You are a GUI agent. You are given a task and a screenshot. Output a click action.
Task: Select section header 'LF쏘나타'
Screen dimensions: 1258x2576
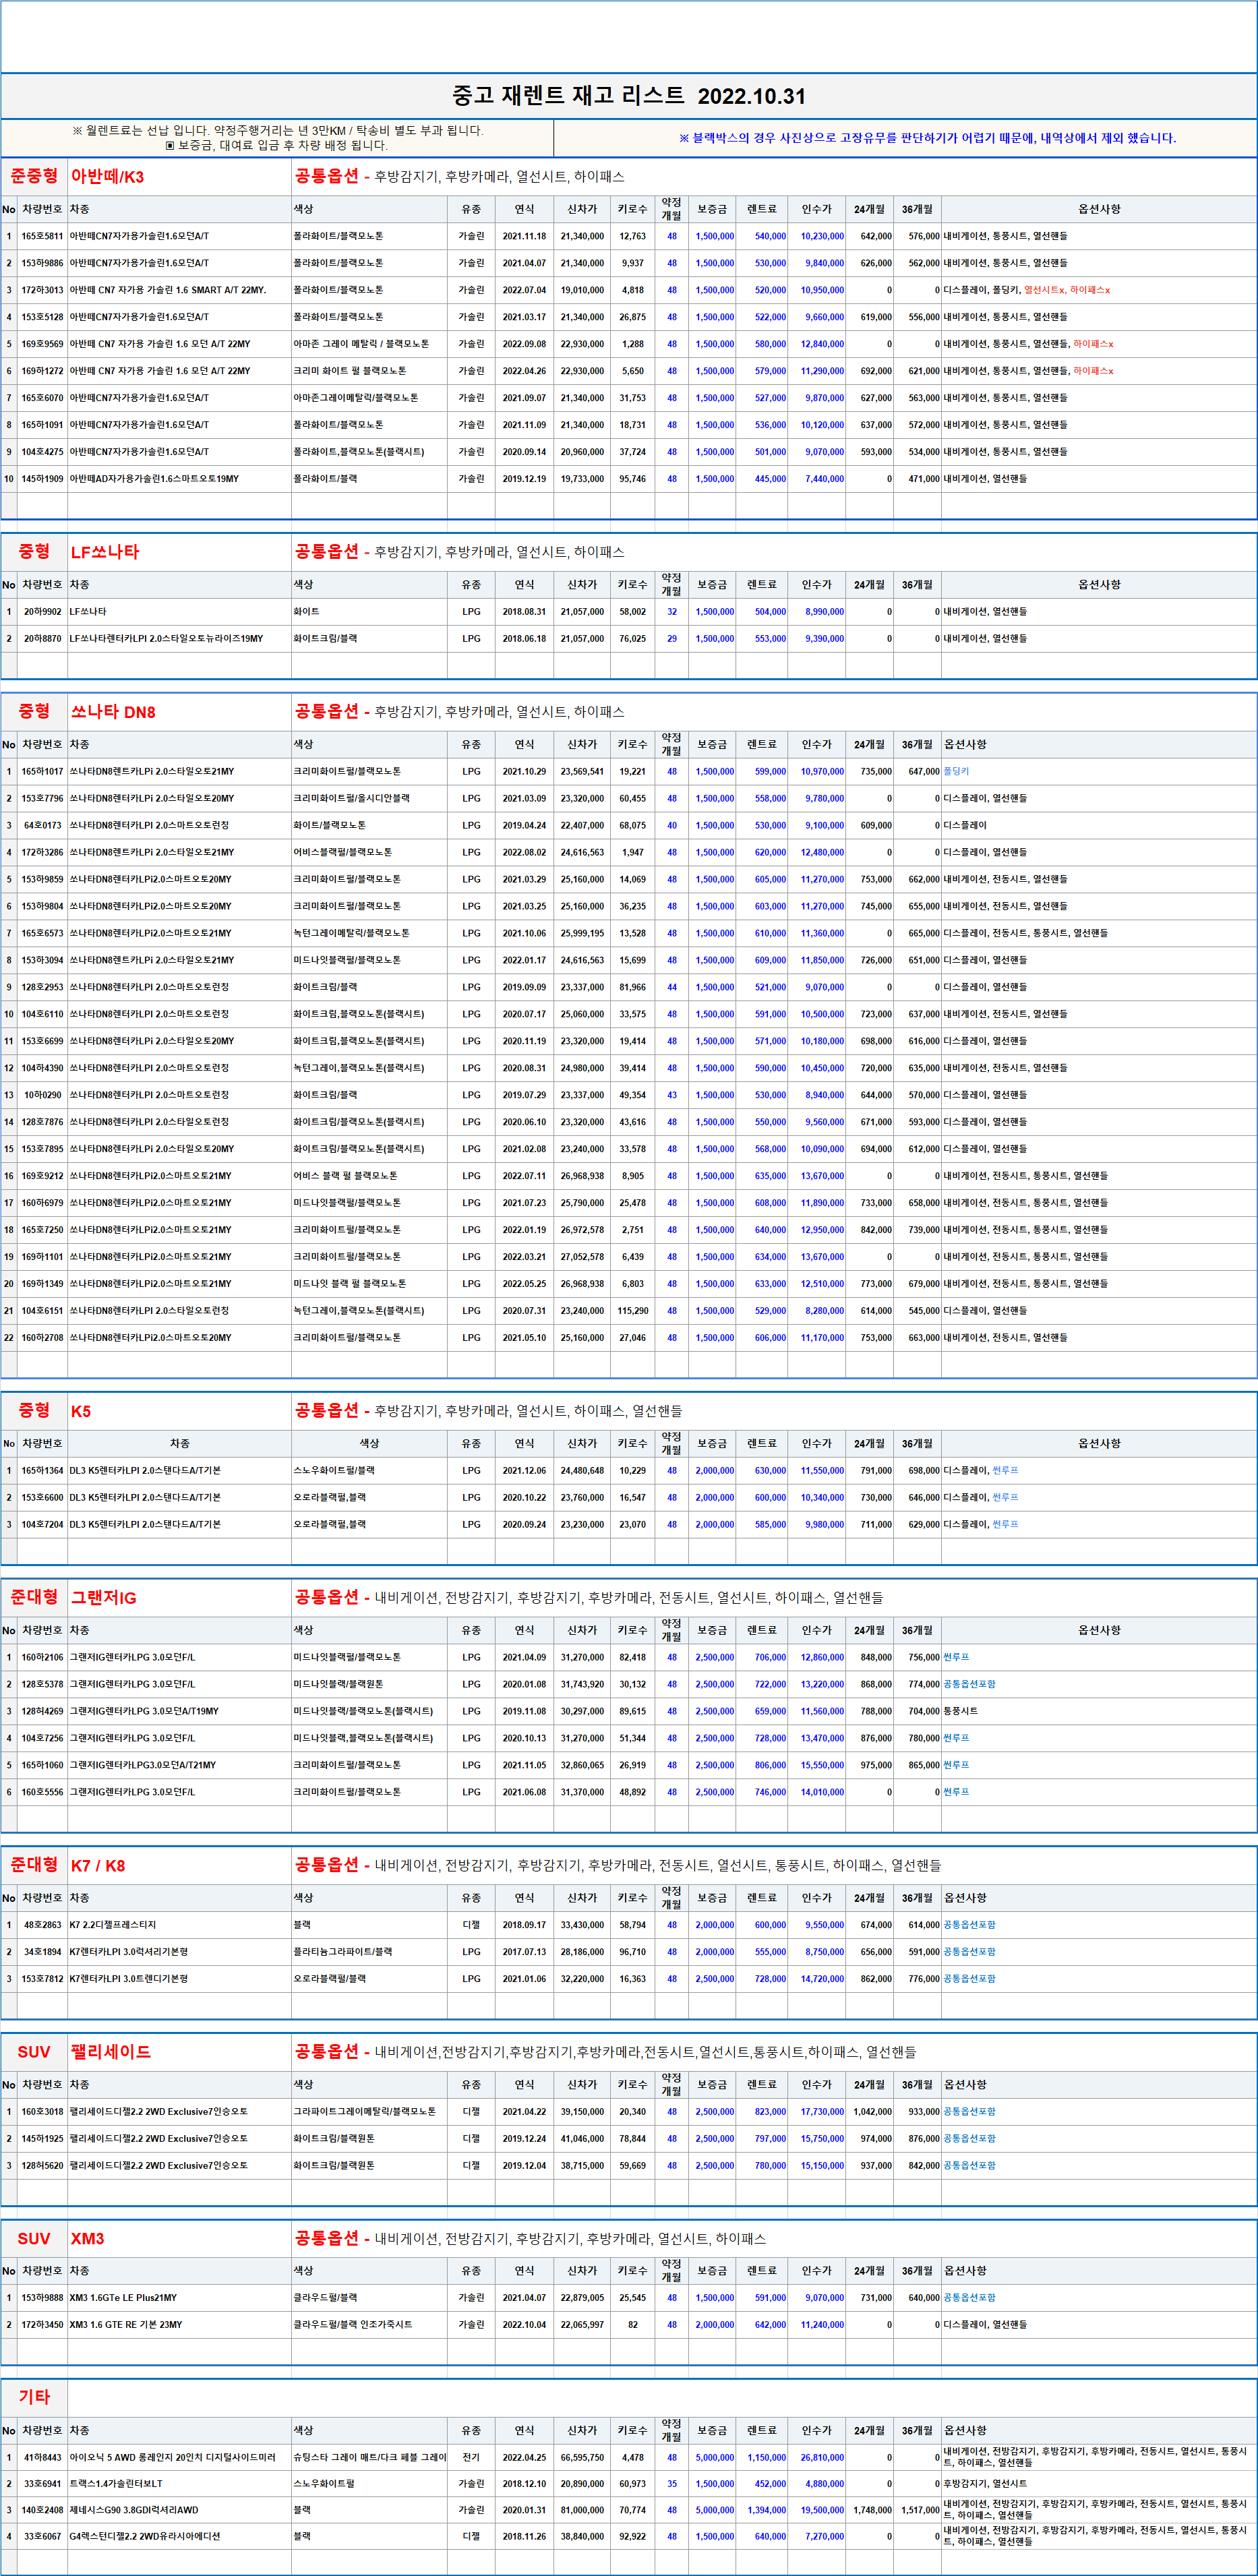(x=105, y=552)
